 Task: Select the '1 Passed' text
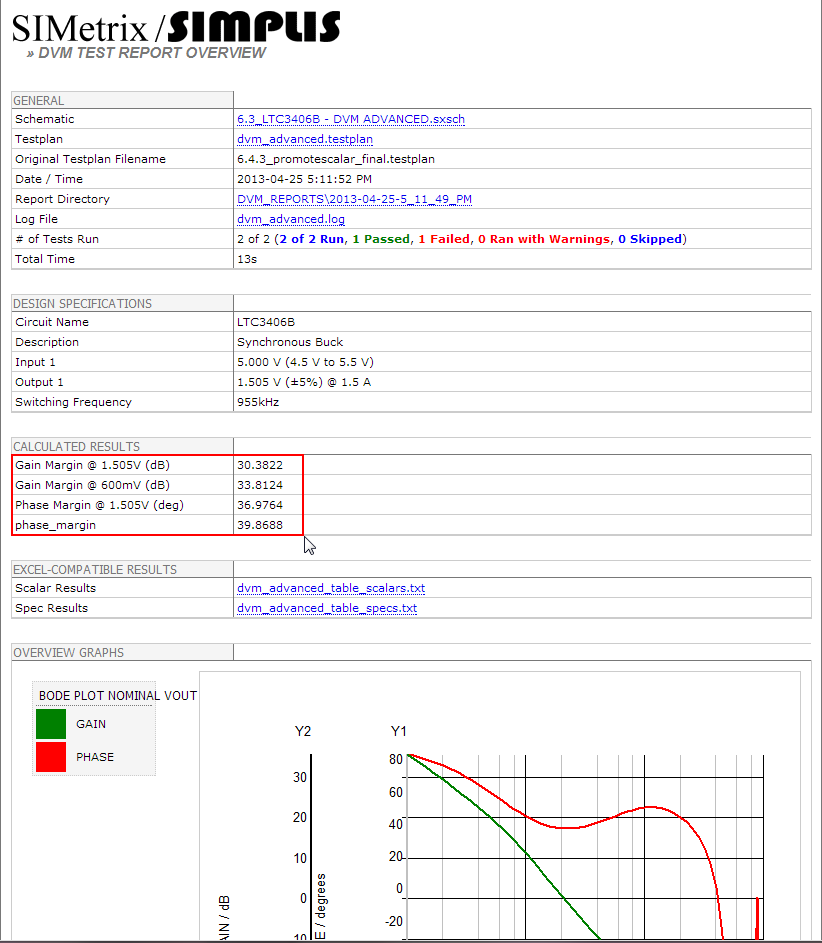click(381, 239)
